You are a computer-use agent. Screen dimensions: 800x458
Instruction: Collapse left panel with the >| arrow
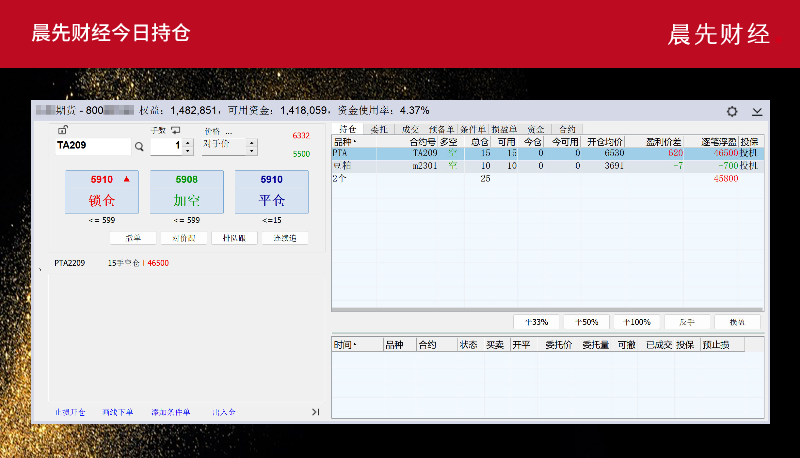coord(315,411)
